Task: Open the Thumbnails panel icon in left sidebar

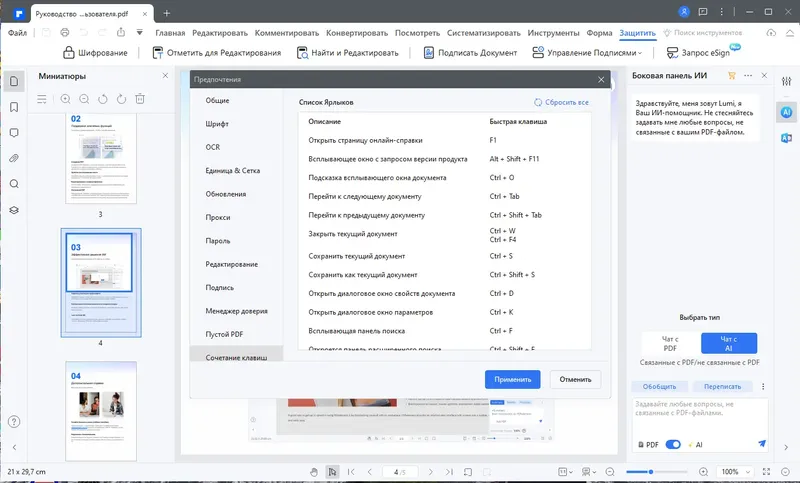Action: pyautogui.click(x=14, y=81)
